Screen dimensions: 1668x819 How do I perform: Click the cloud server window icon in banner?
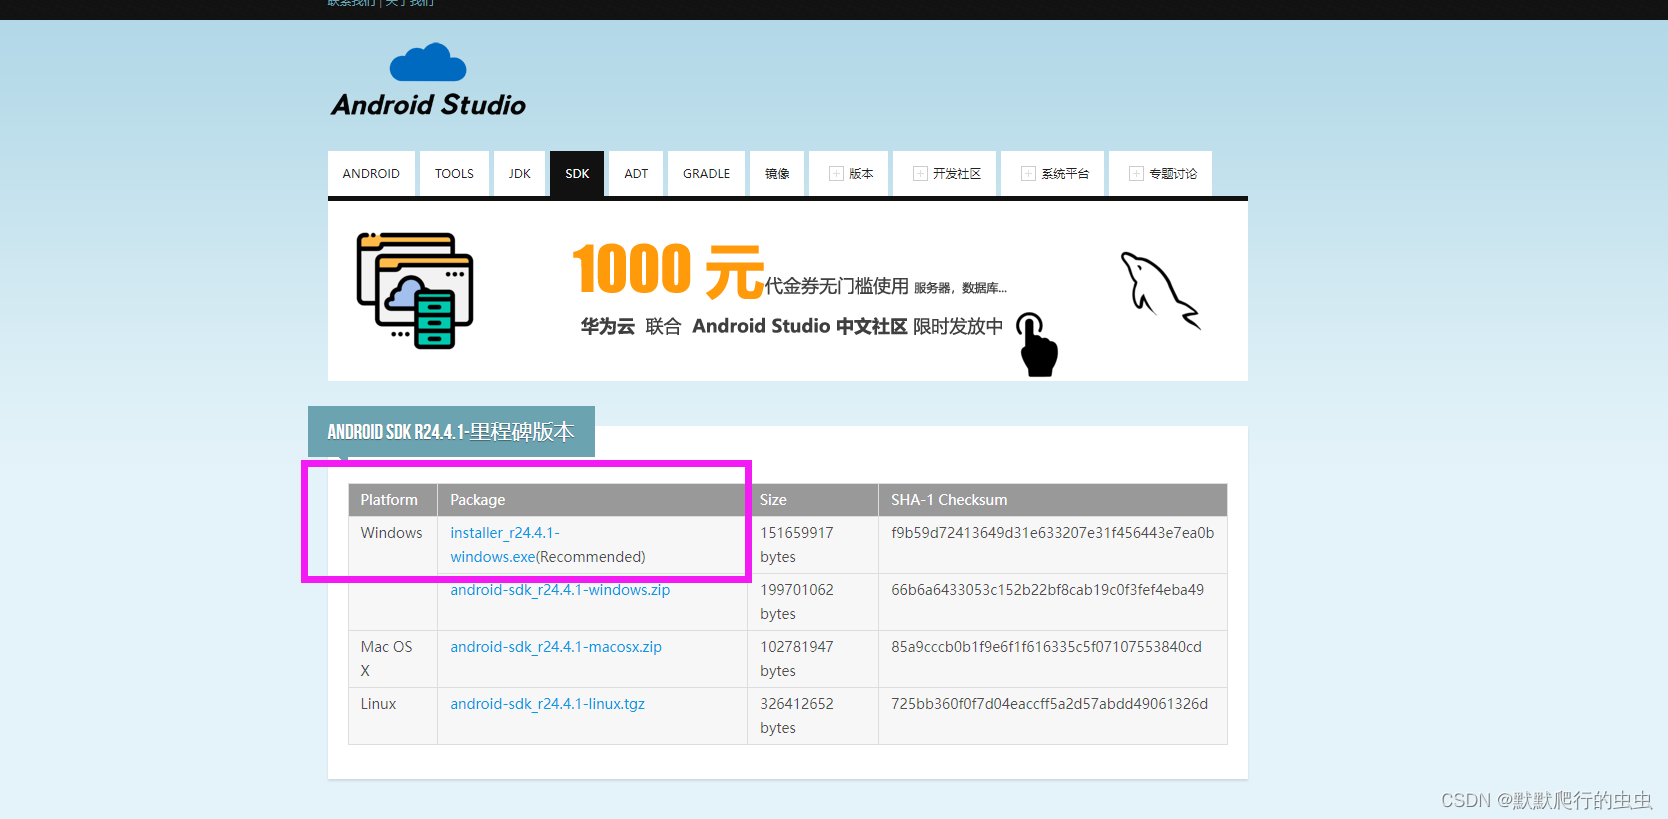[415, 291]
